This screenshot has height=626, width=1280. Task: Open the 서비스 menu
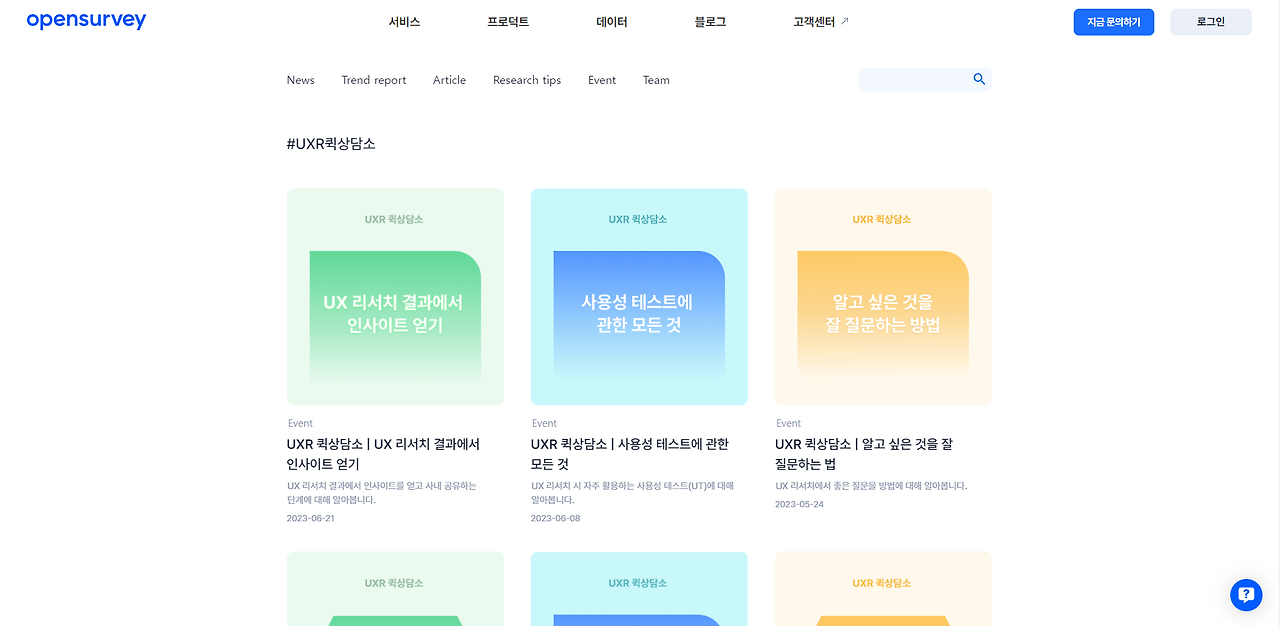tap(404, 22)
